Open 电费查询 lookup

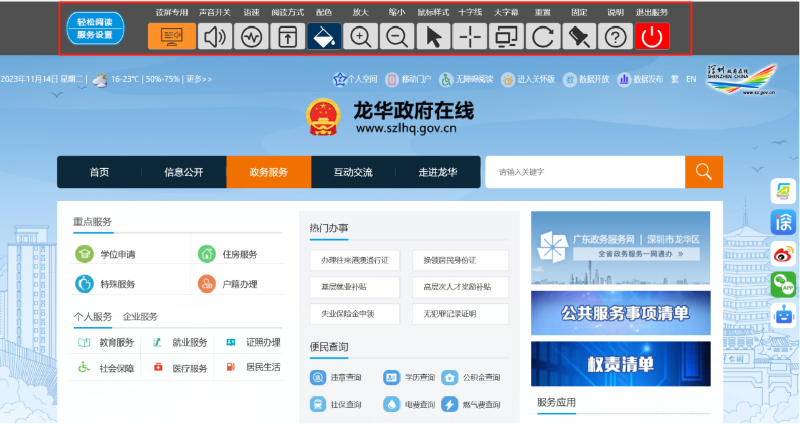pos(409,405)
